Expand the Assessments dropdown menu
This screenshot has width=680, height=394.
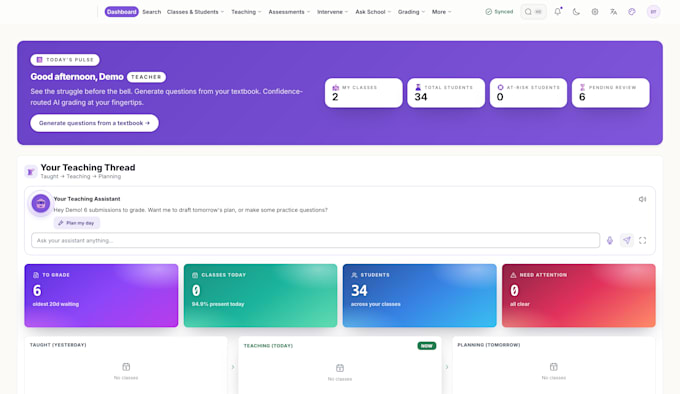point(289,12)
